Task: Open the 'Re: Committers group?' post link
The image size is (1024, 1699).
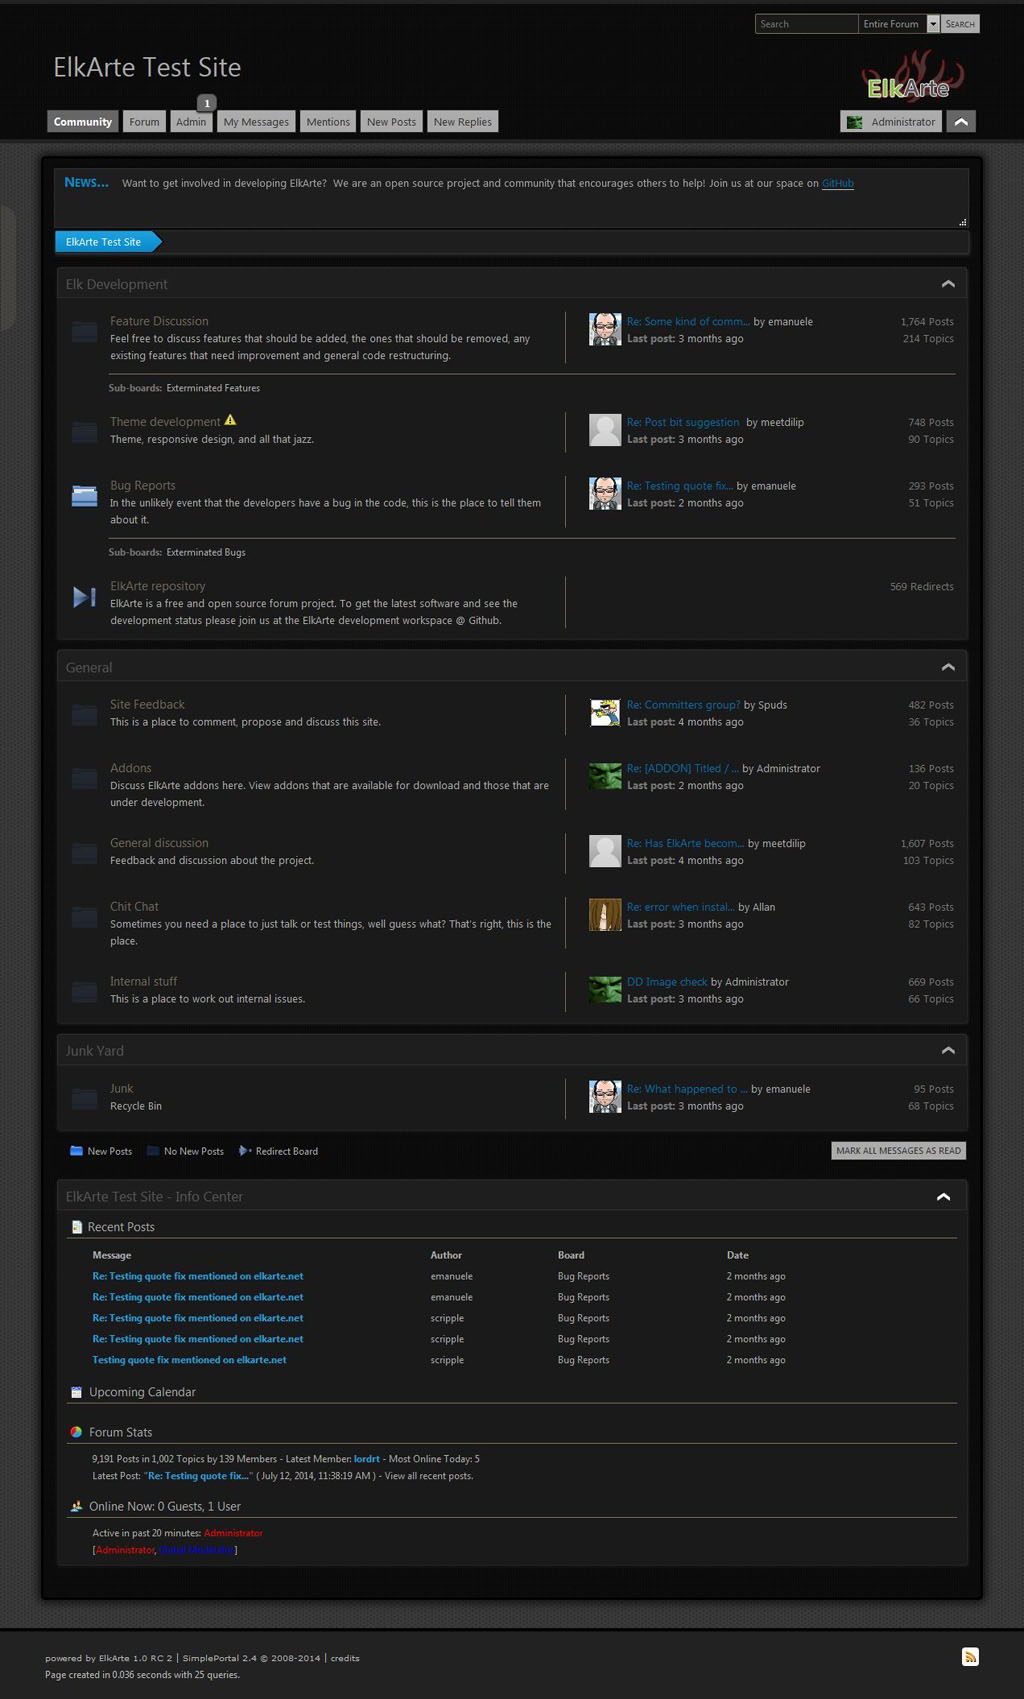Action: [x=684, y=705]
